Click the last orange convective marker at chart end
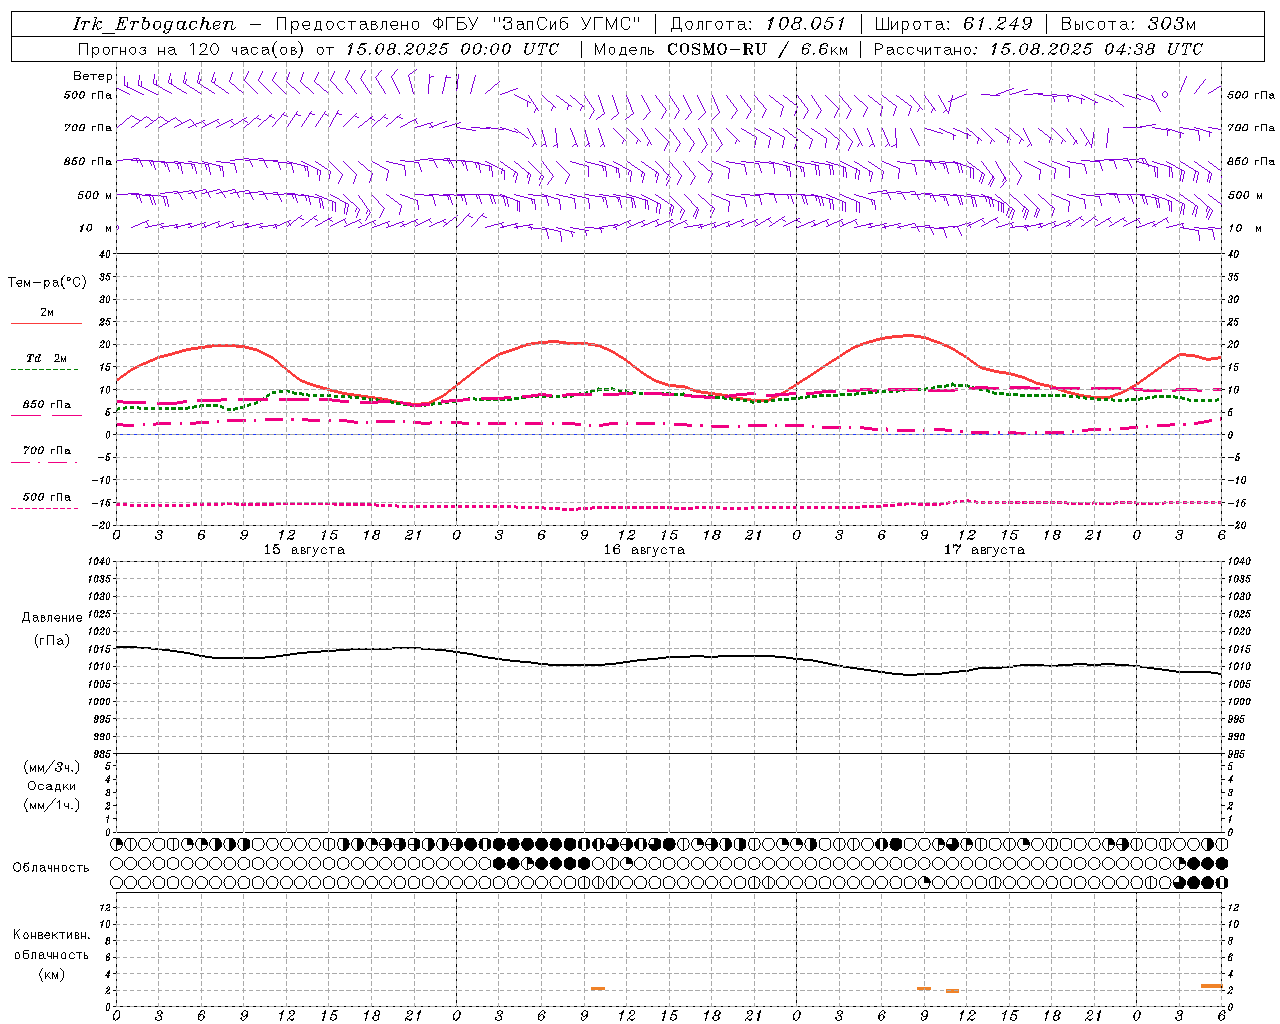 [x=1212, y=986]
